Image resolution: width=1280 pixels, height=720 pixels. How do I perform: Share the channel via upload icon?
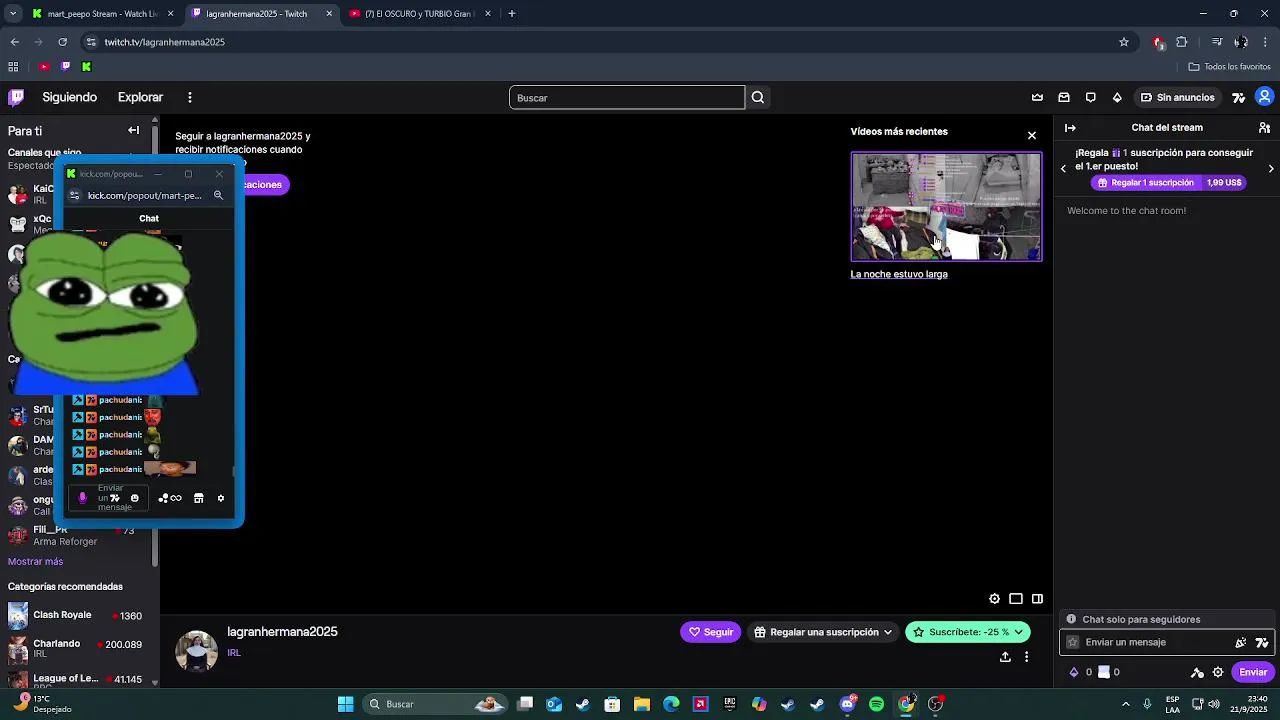[1005, 657]
